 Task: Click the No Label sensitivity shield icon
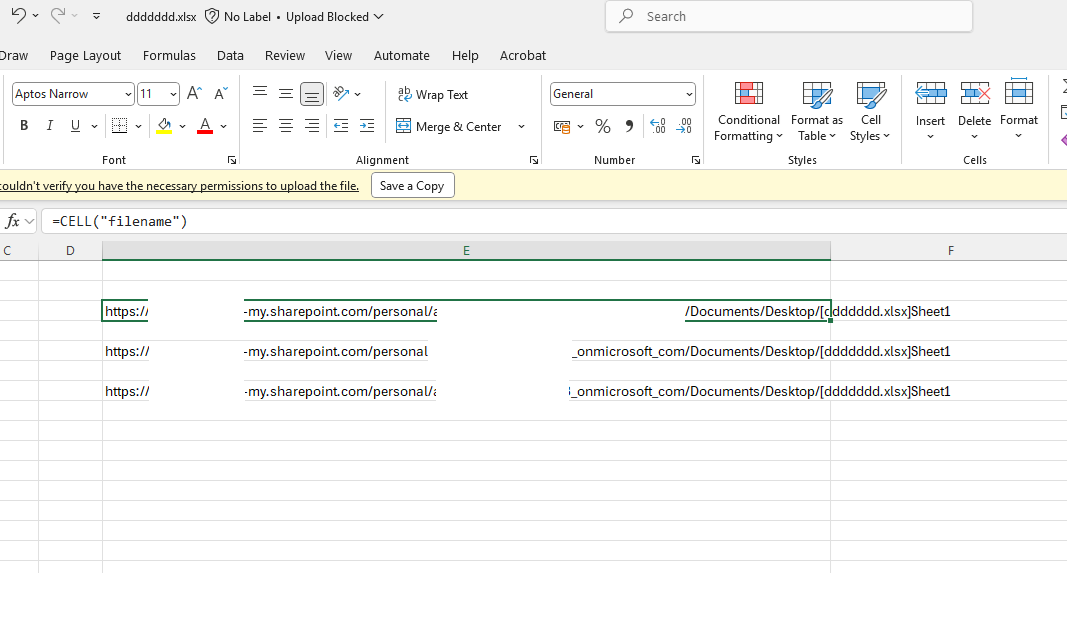[x=212, y=16]
